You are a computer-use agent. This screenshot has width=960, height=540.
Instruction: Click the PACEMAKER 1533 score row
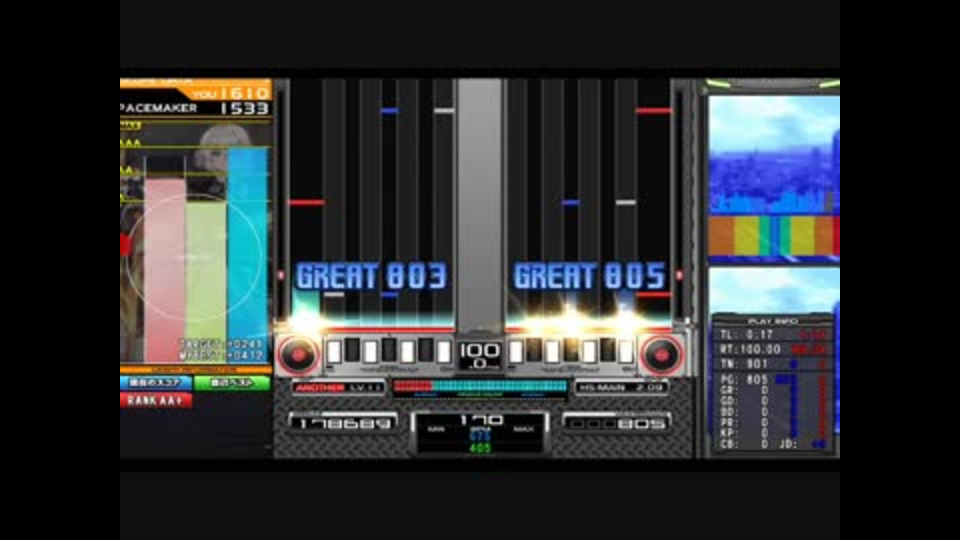tap(196, 108)
